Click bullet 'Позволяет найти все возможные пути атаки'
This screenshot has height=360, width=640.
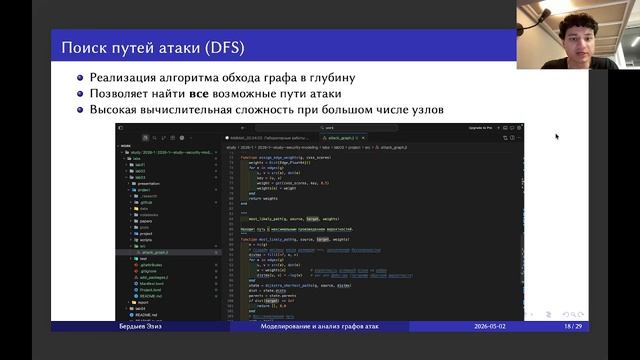216,93
